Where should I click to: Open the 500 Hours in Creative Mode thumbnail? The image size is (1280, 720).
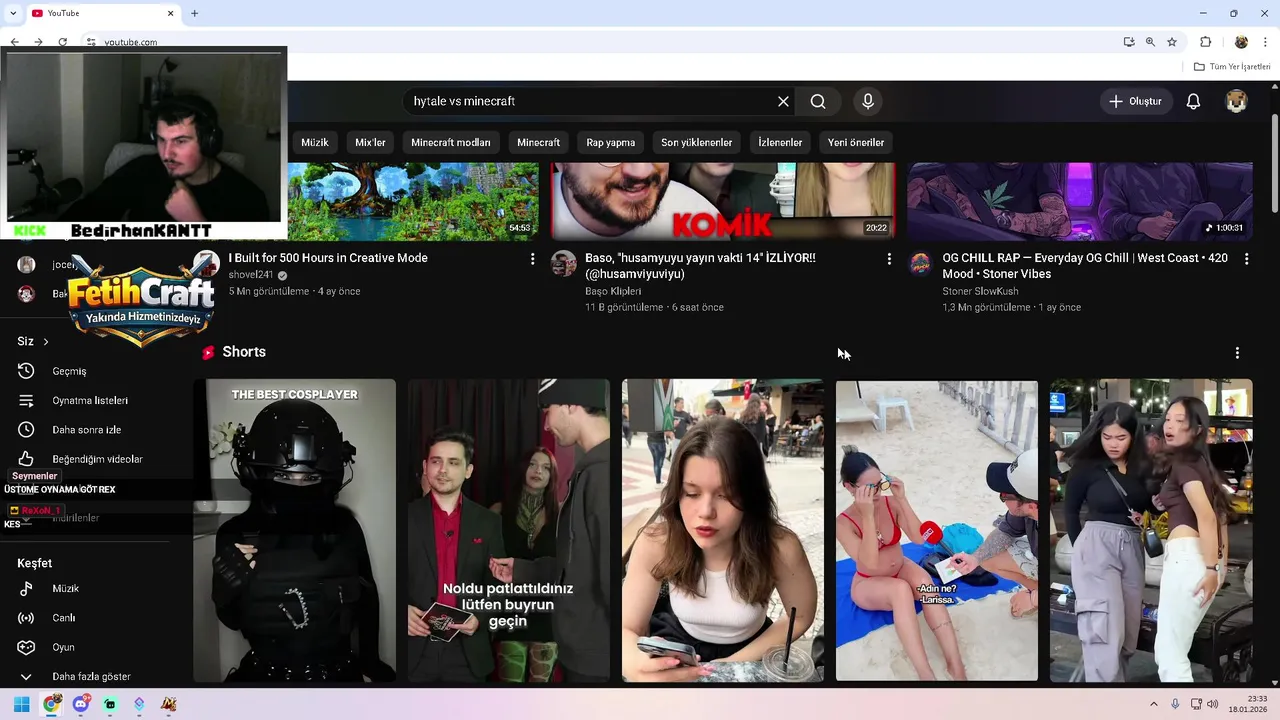413,201
